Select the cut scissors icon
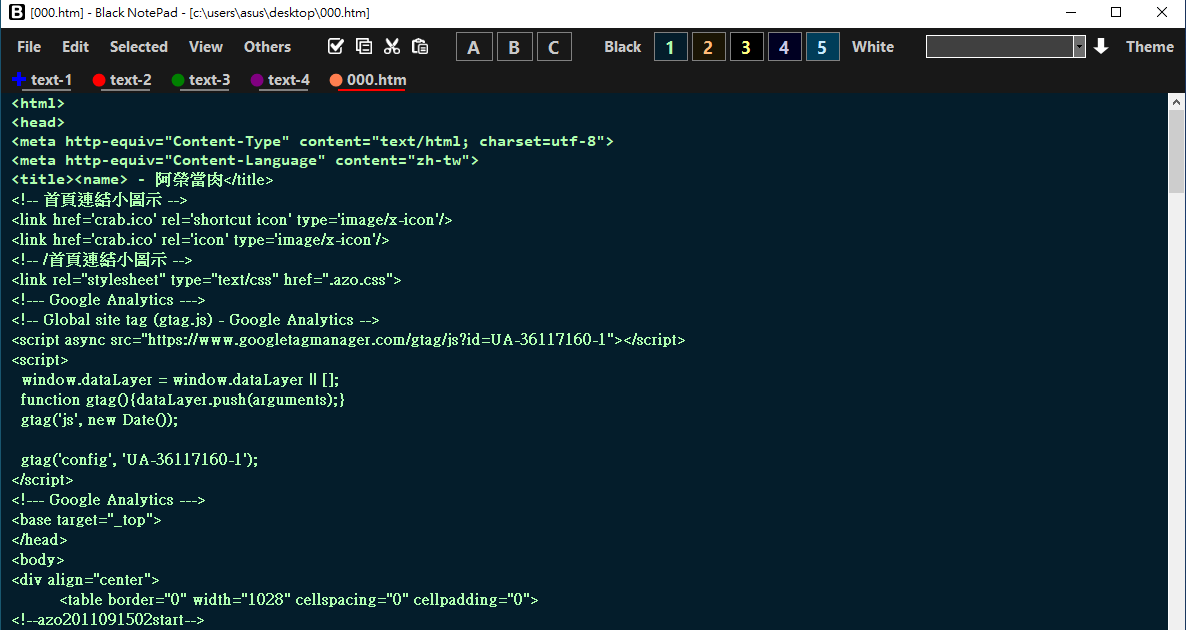The height and width of the screenshot is (630, 1186). [x=392, y=46]
